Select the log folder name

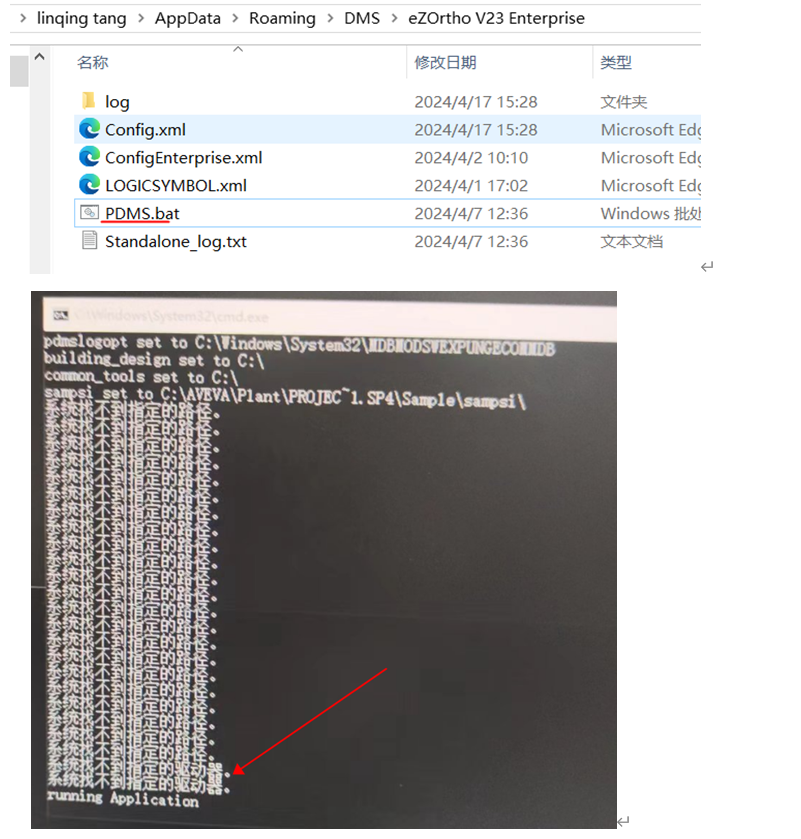(x=117, y=102)
